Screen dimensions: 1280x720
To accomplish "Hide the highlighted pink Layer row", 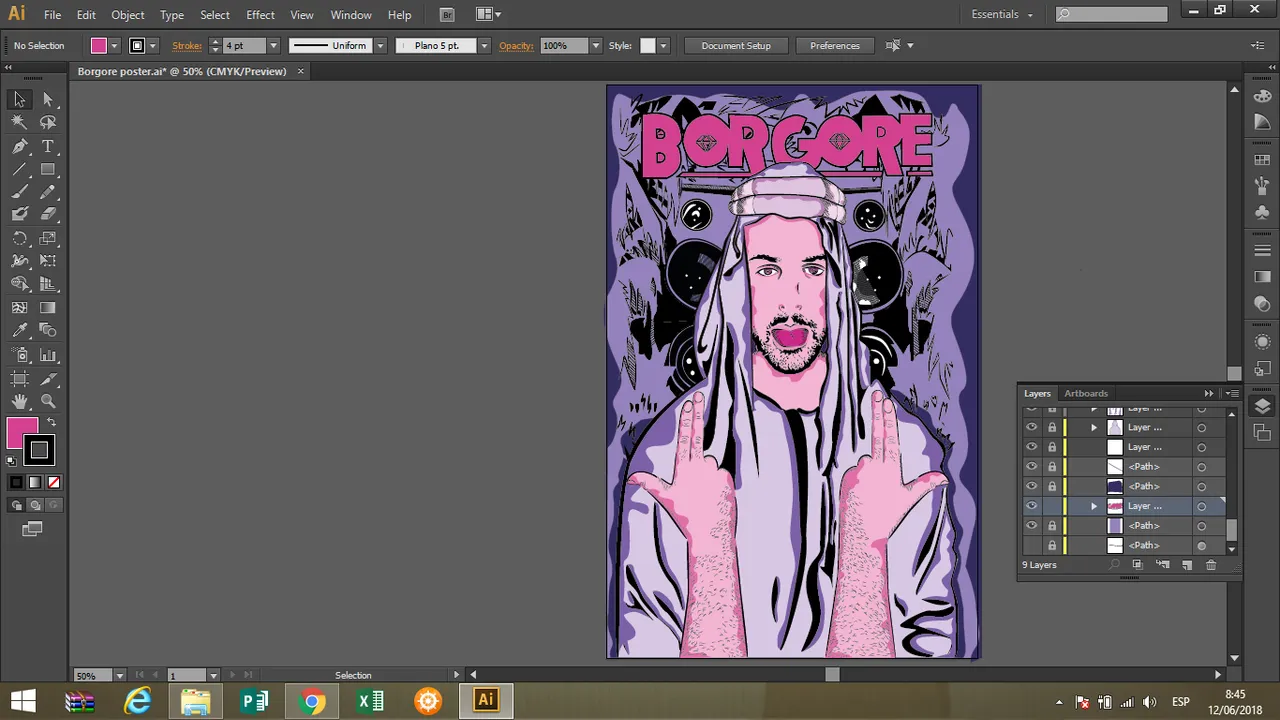I will pyautogui.click(x=1031, y=506).
